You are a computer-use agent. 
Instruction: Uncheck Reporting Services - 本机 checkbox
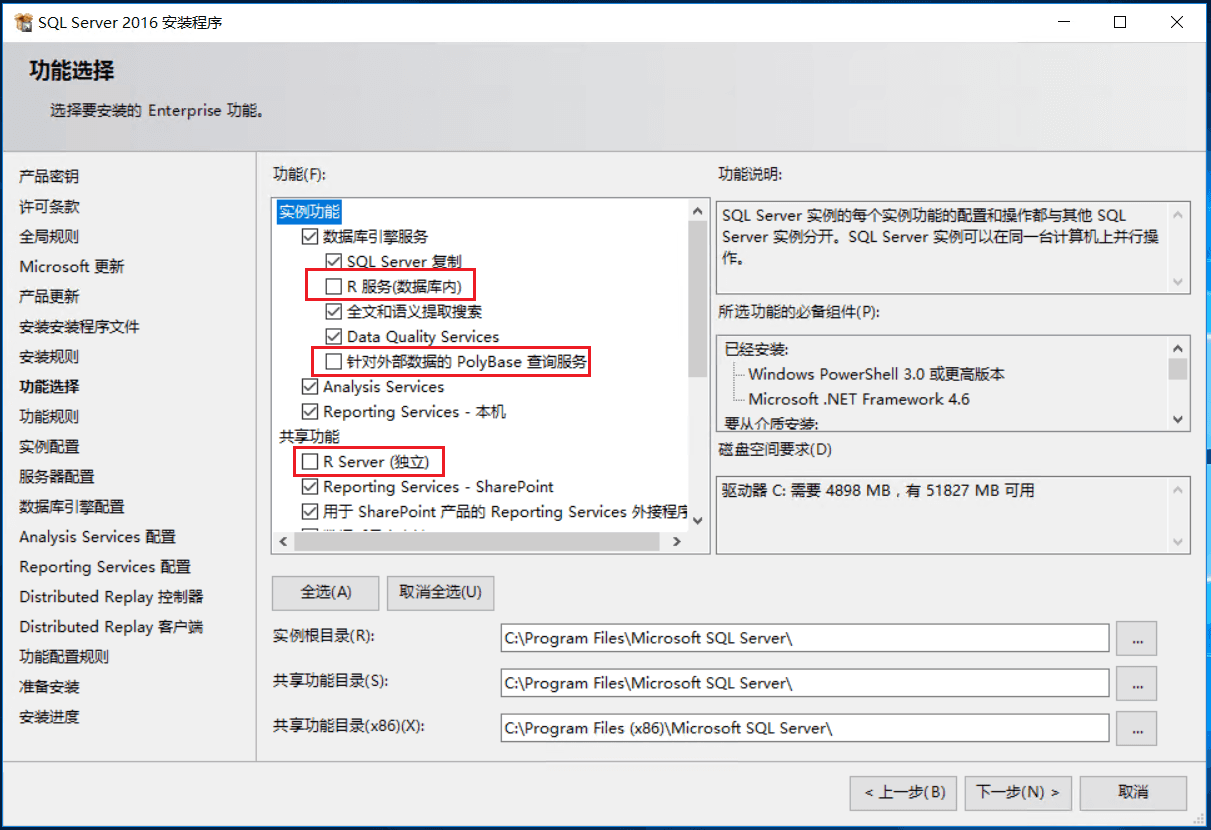310,412
